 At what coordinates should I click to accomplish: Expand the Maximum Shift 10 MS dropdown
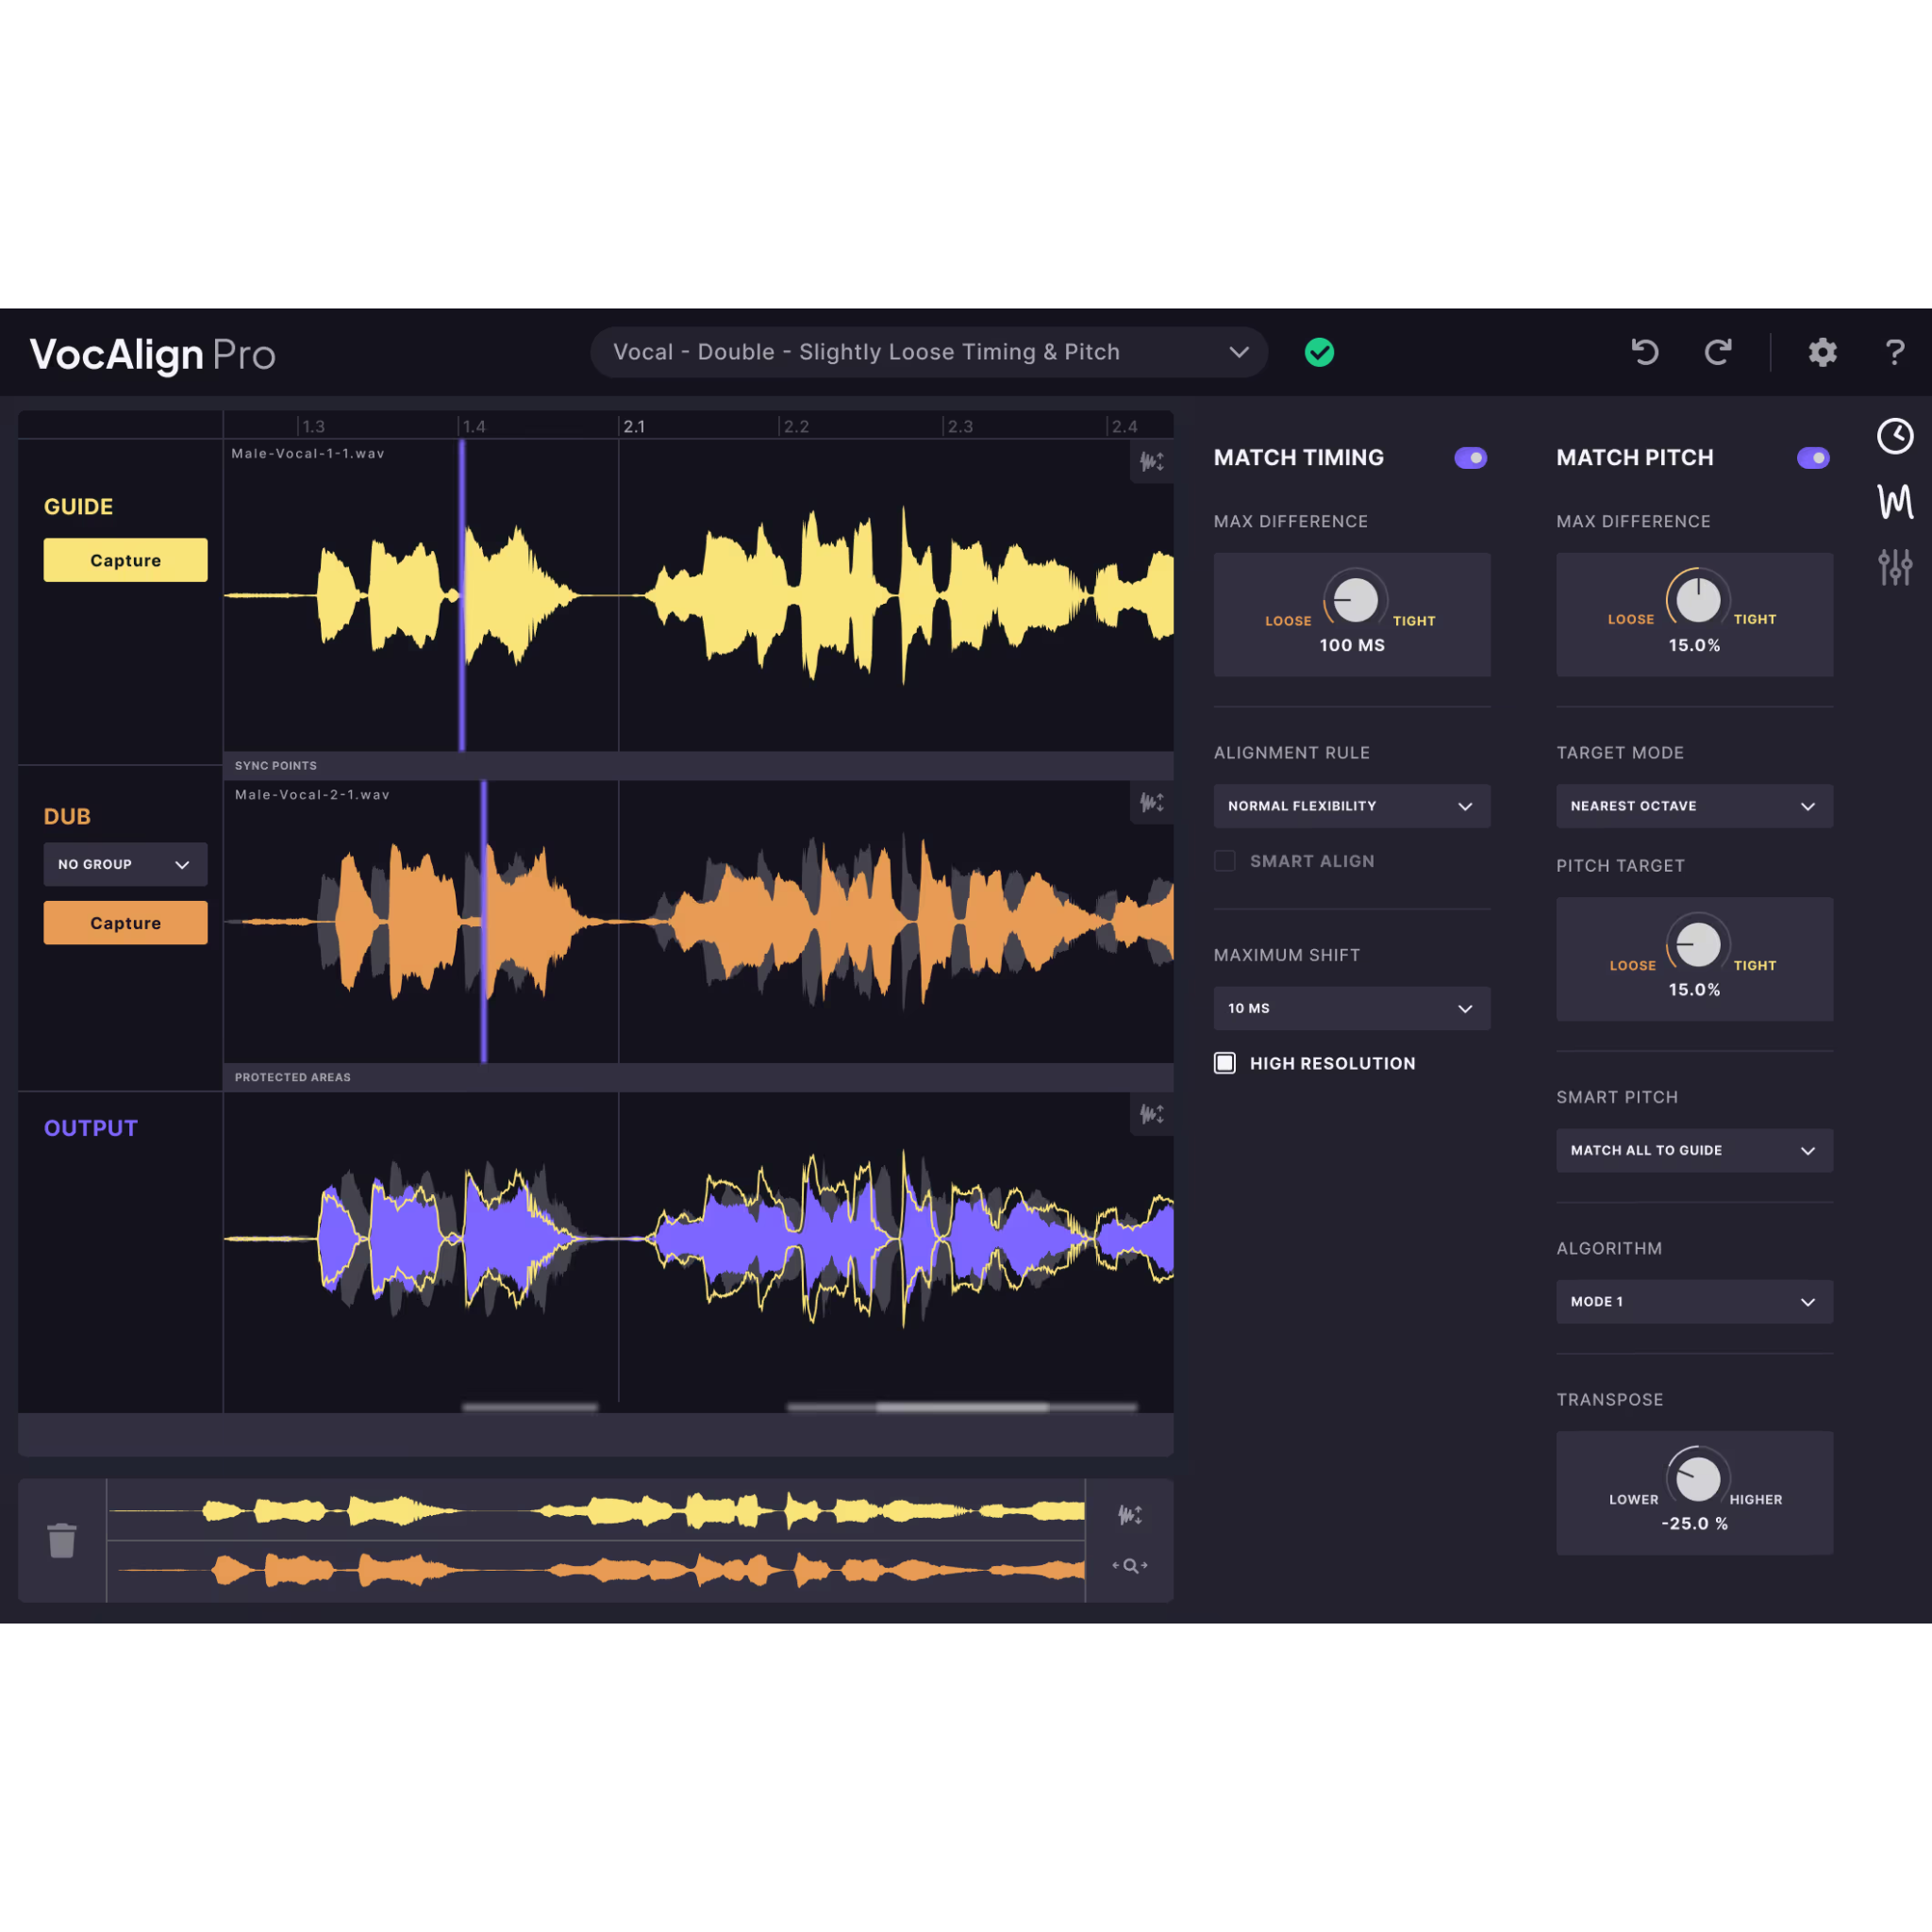(1352, 1008)
